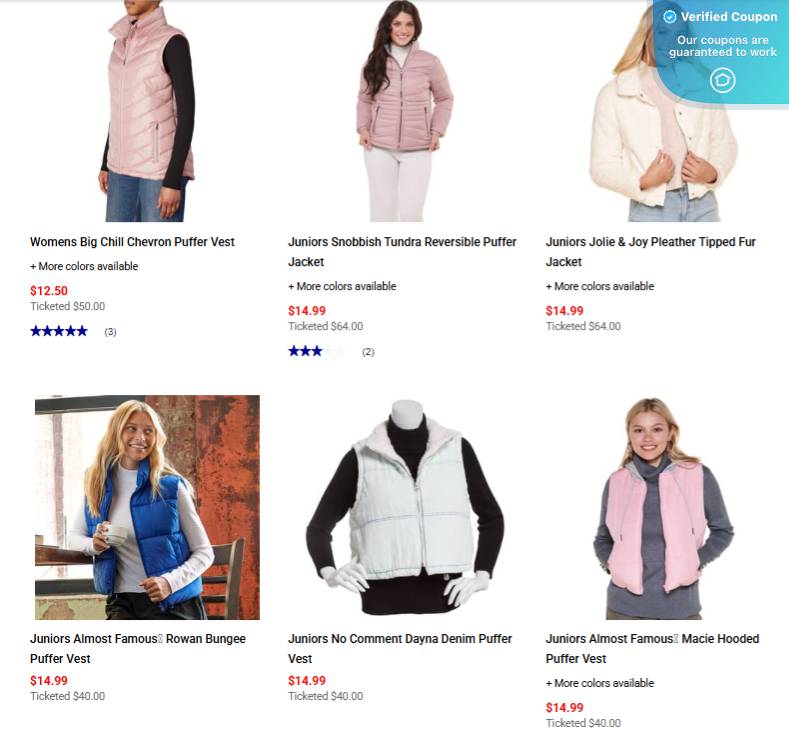This screenshot has height=746, width=789.
Task: Expand More colors available under Chevron Puffer Vest
Action: [84, 266]
